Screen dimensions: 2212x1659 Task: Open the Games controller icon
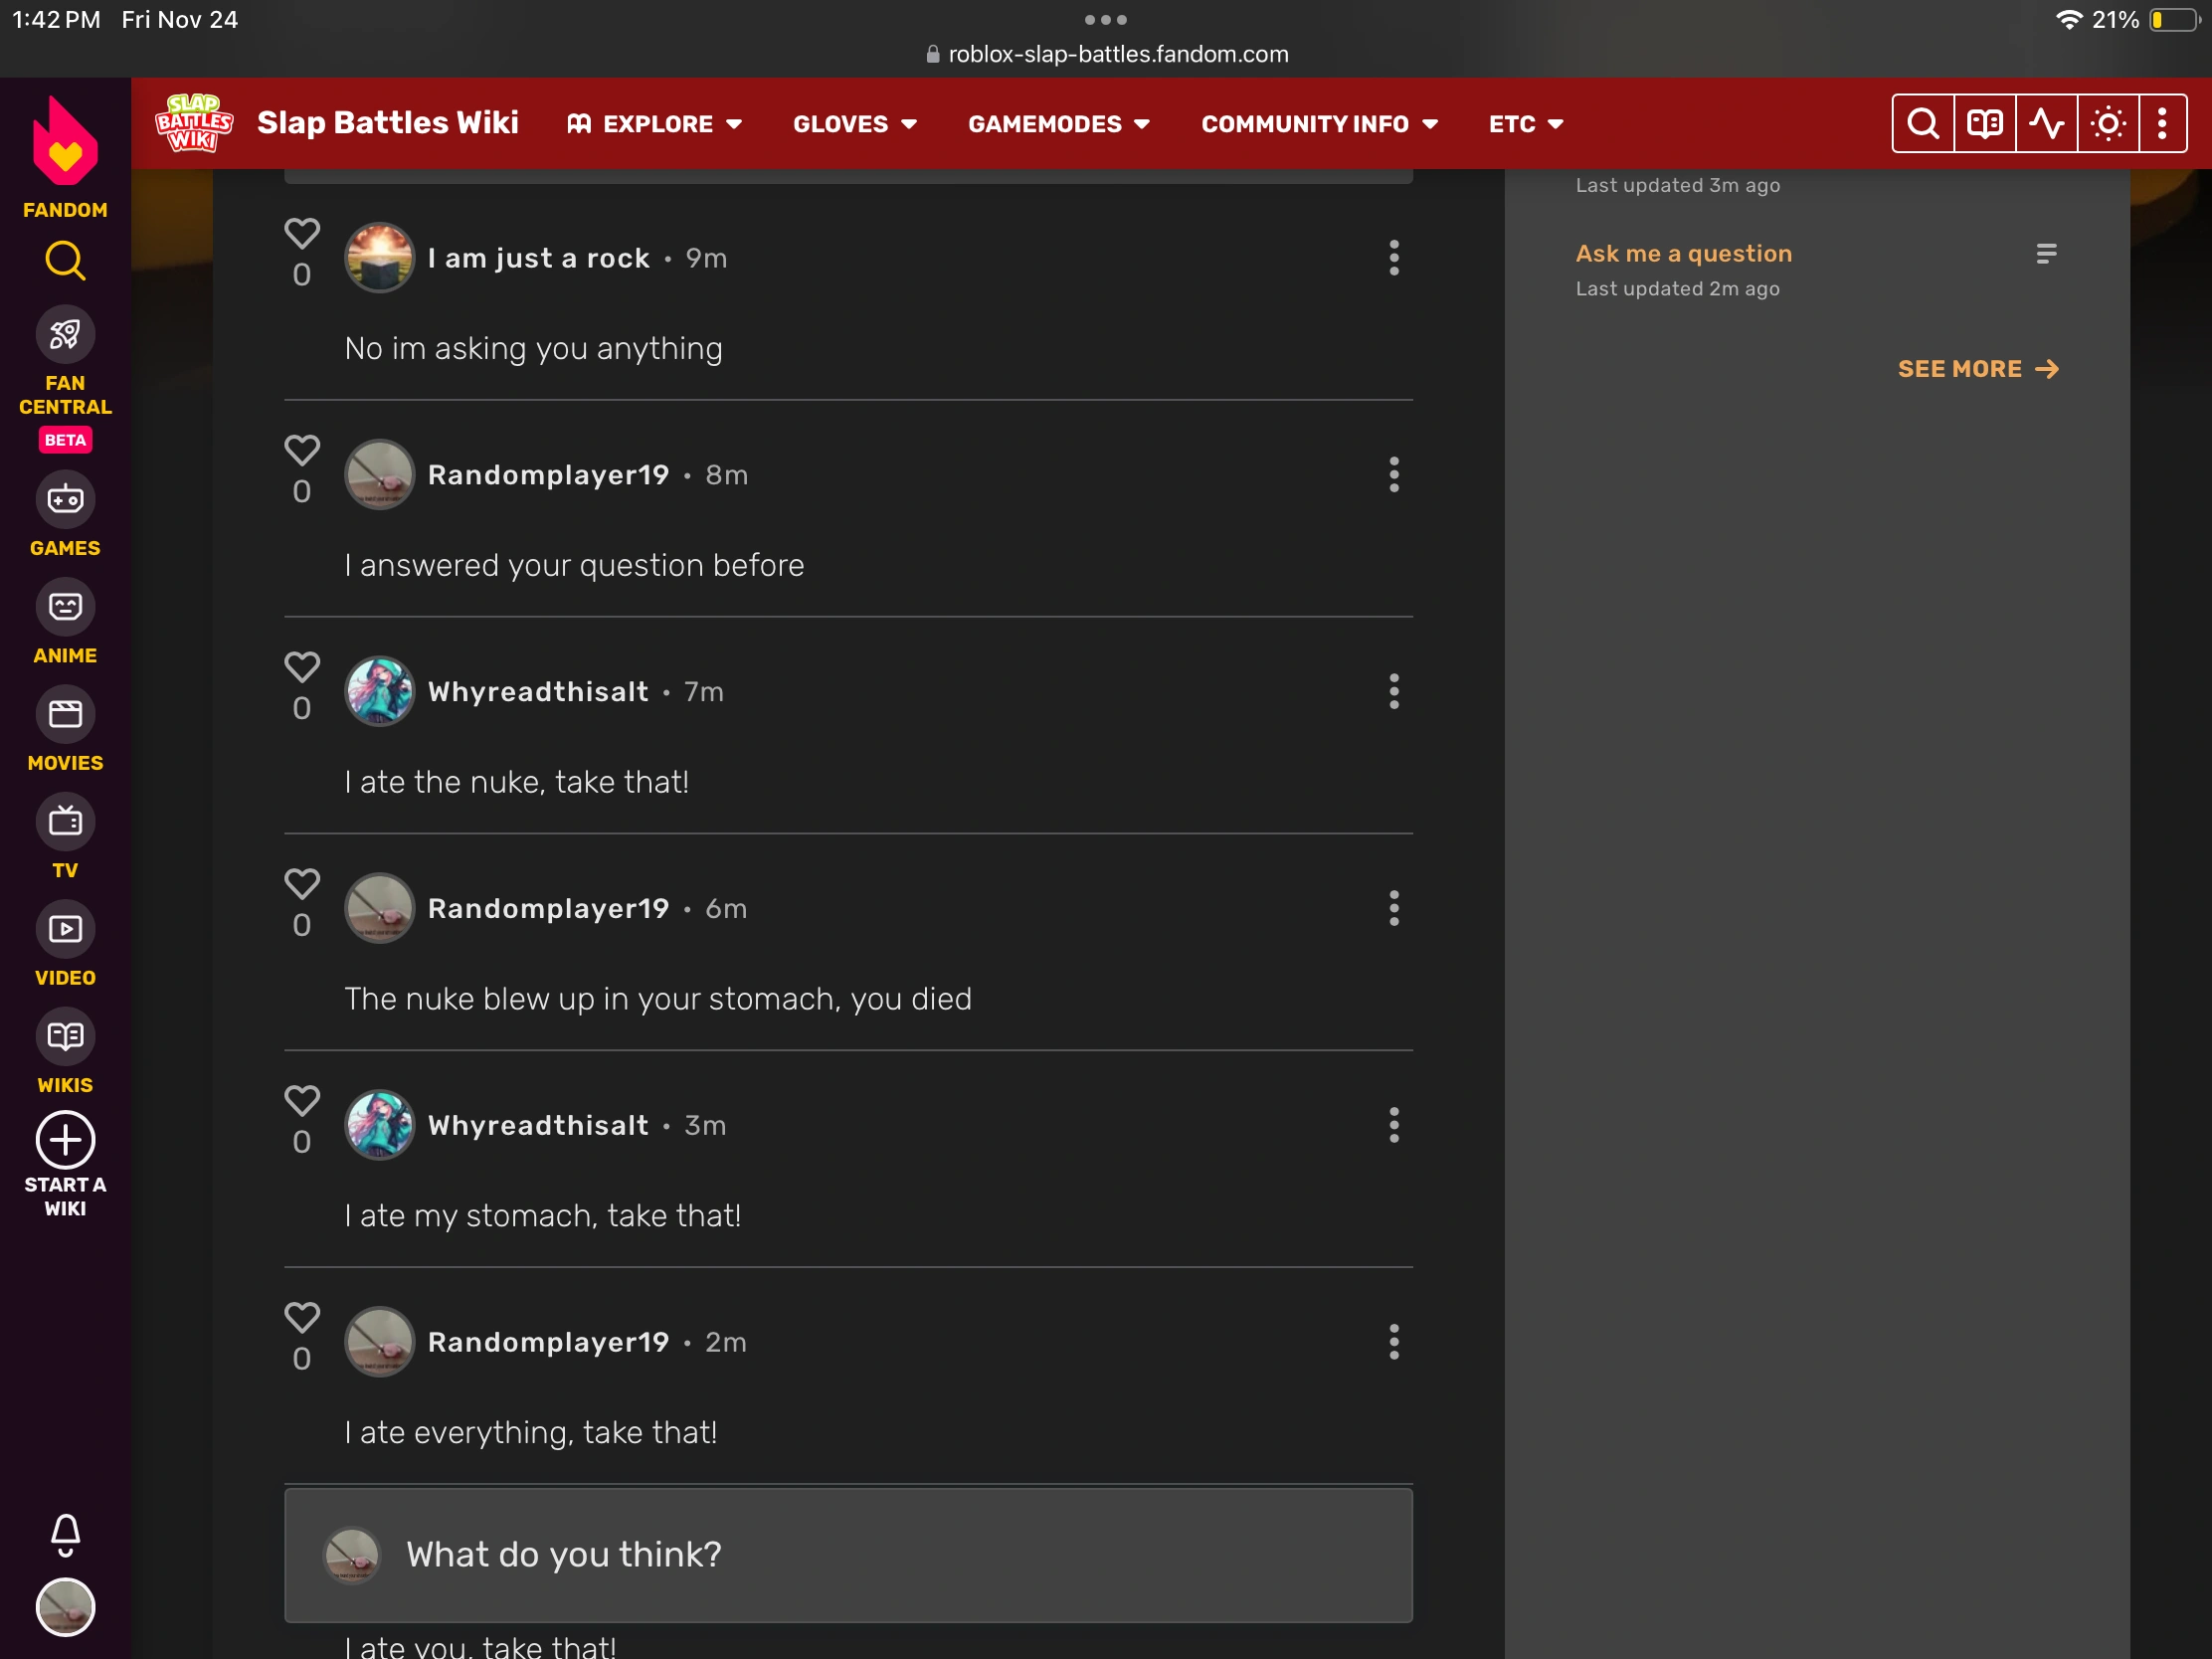tap(65, 499)
